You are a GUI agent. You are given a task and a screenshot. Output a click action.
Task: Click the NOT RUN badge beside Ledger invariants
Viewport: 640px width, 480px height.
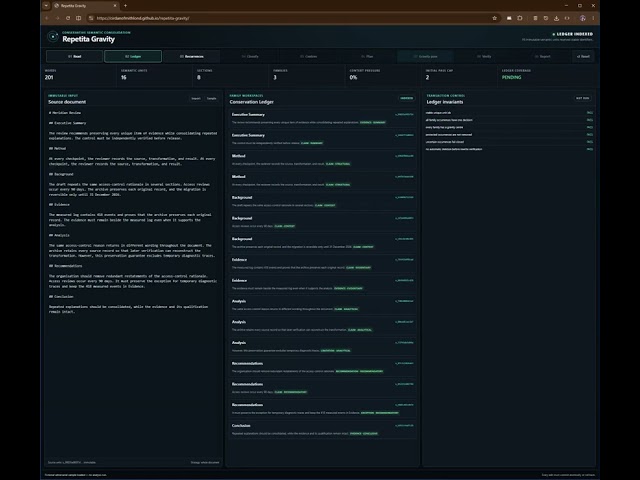582,98
